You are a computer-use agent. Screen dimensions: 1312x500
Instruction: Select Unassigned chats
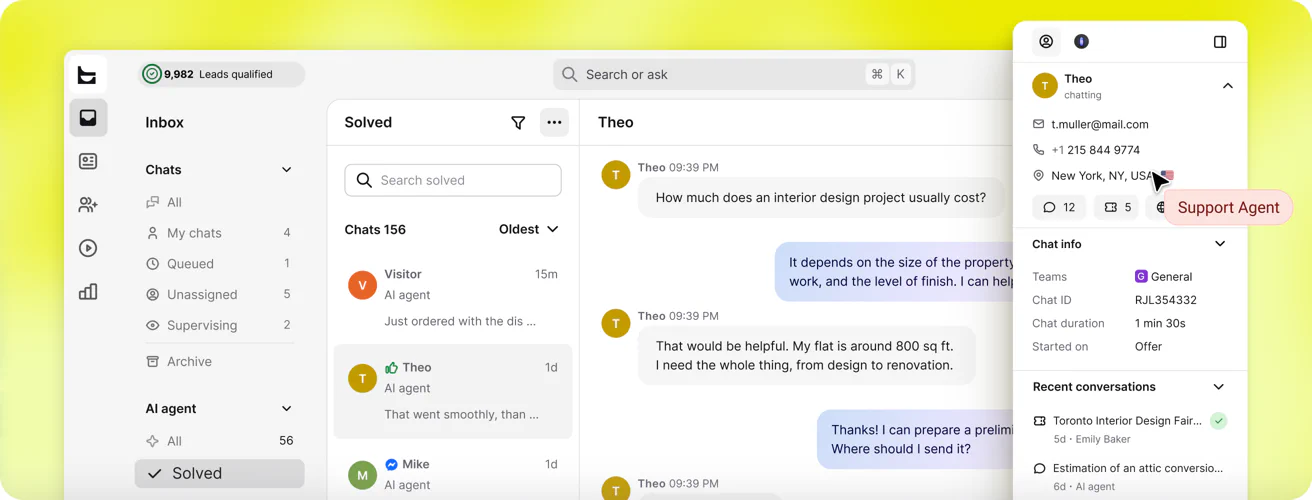click(x=220, y=295)
